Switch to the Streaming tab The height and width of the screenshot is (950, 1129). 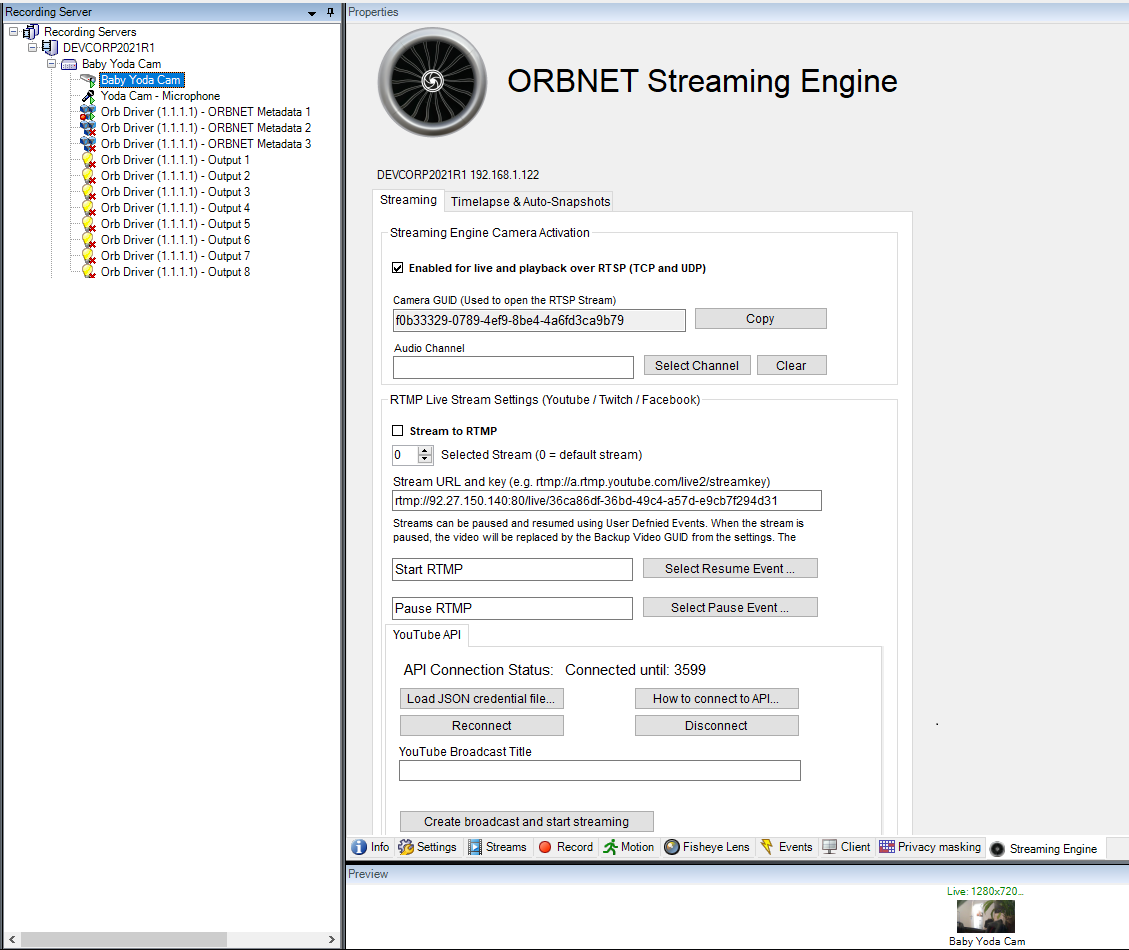pos(408,200)
